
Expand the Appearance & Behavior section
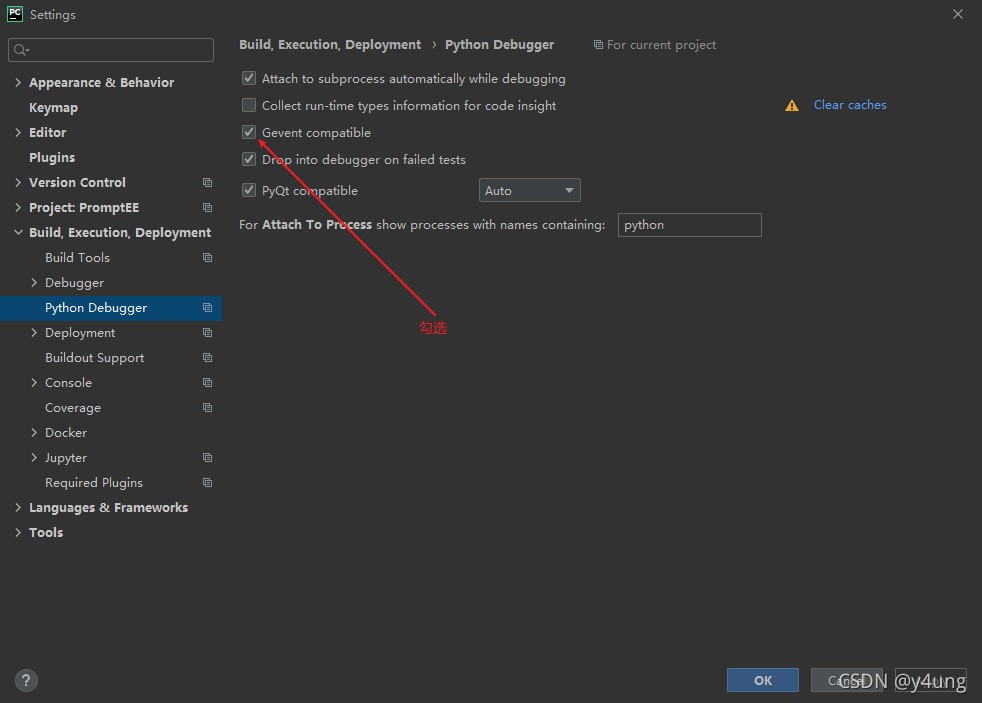point(18,82)
